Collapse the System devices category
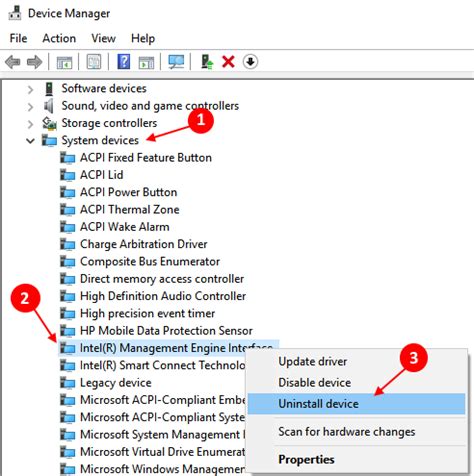The image size is (474, 476). (x=30, y=141)
